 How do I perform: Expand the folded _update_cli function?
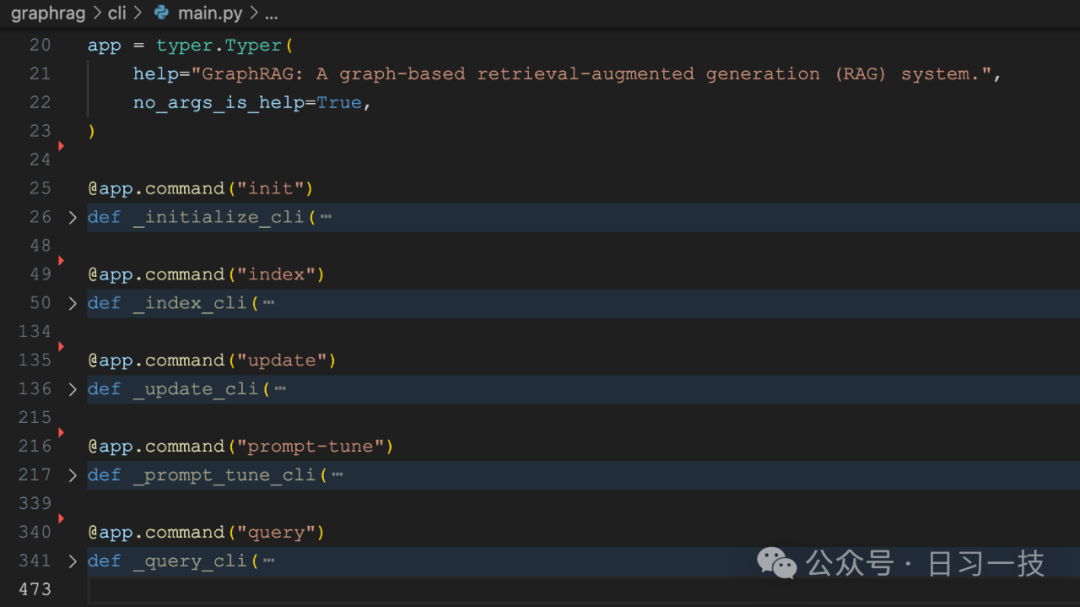(x=72, y=389)
